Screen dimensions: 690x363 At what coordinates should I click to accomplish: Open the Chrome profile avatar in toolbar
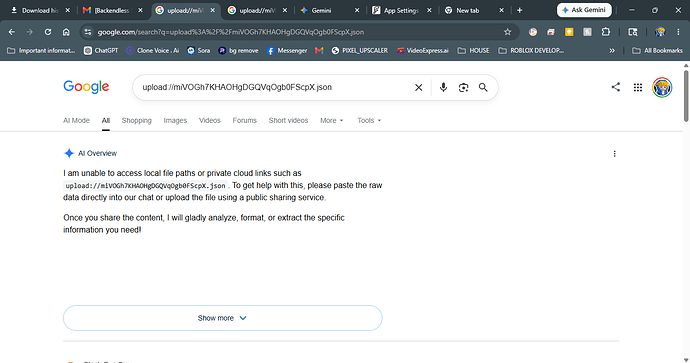(x=660, y=32)
